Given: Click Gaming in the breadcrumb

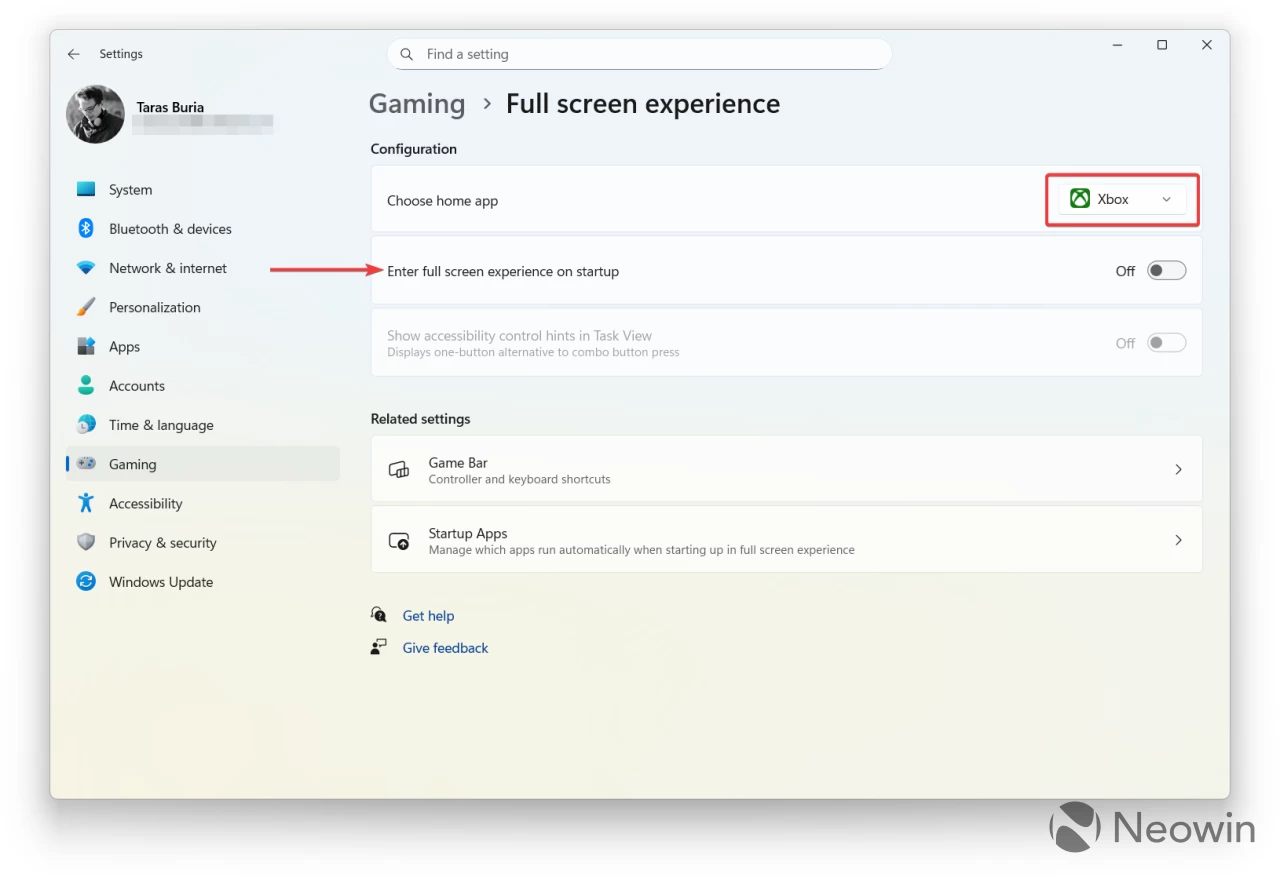Looking at the screenshot, I should (417, 104).
